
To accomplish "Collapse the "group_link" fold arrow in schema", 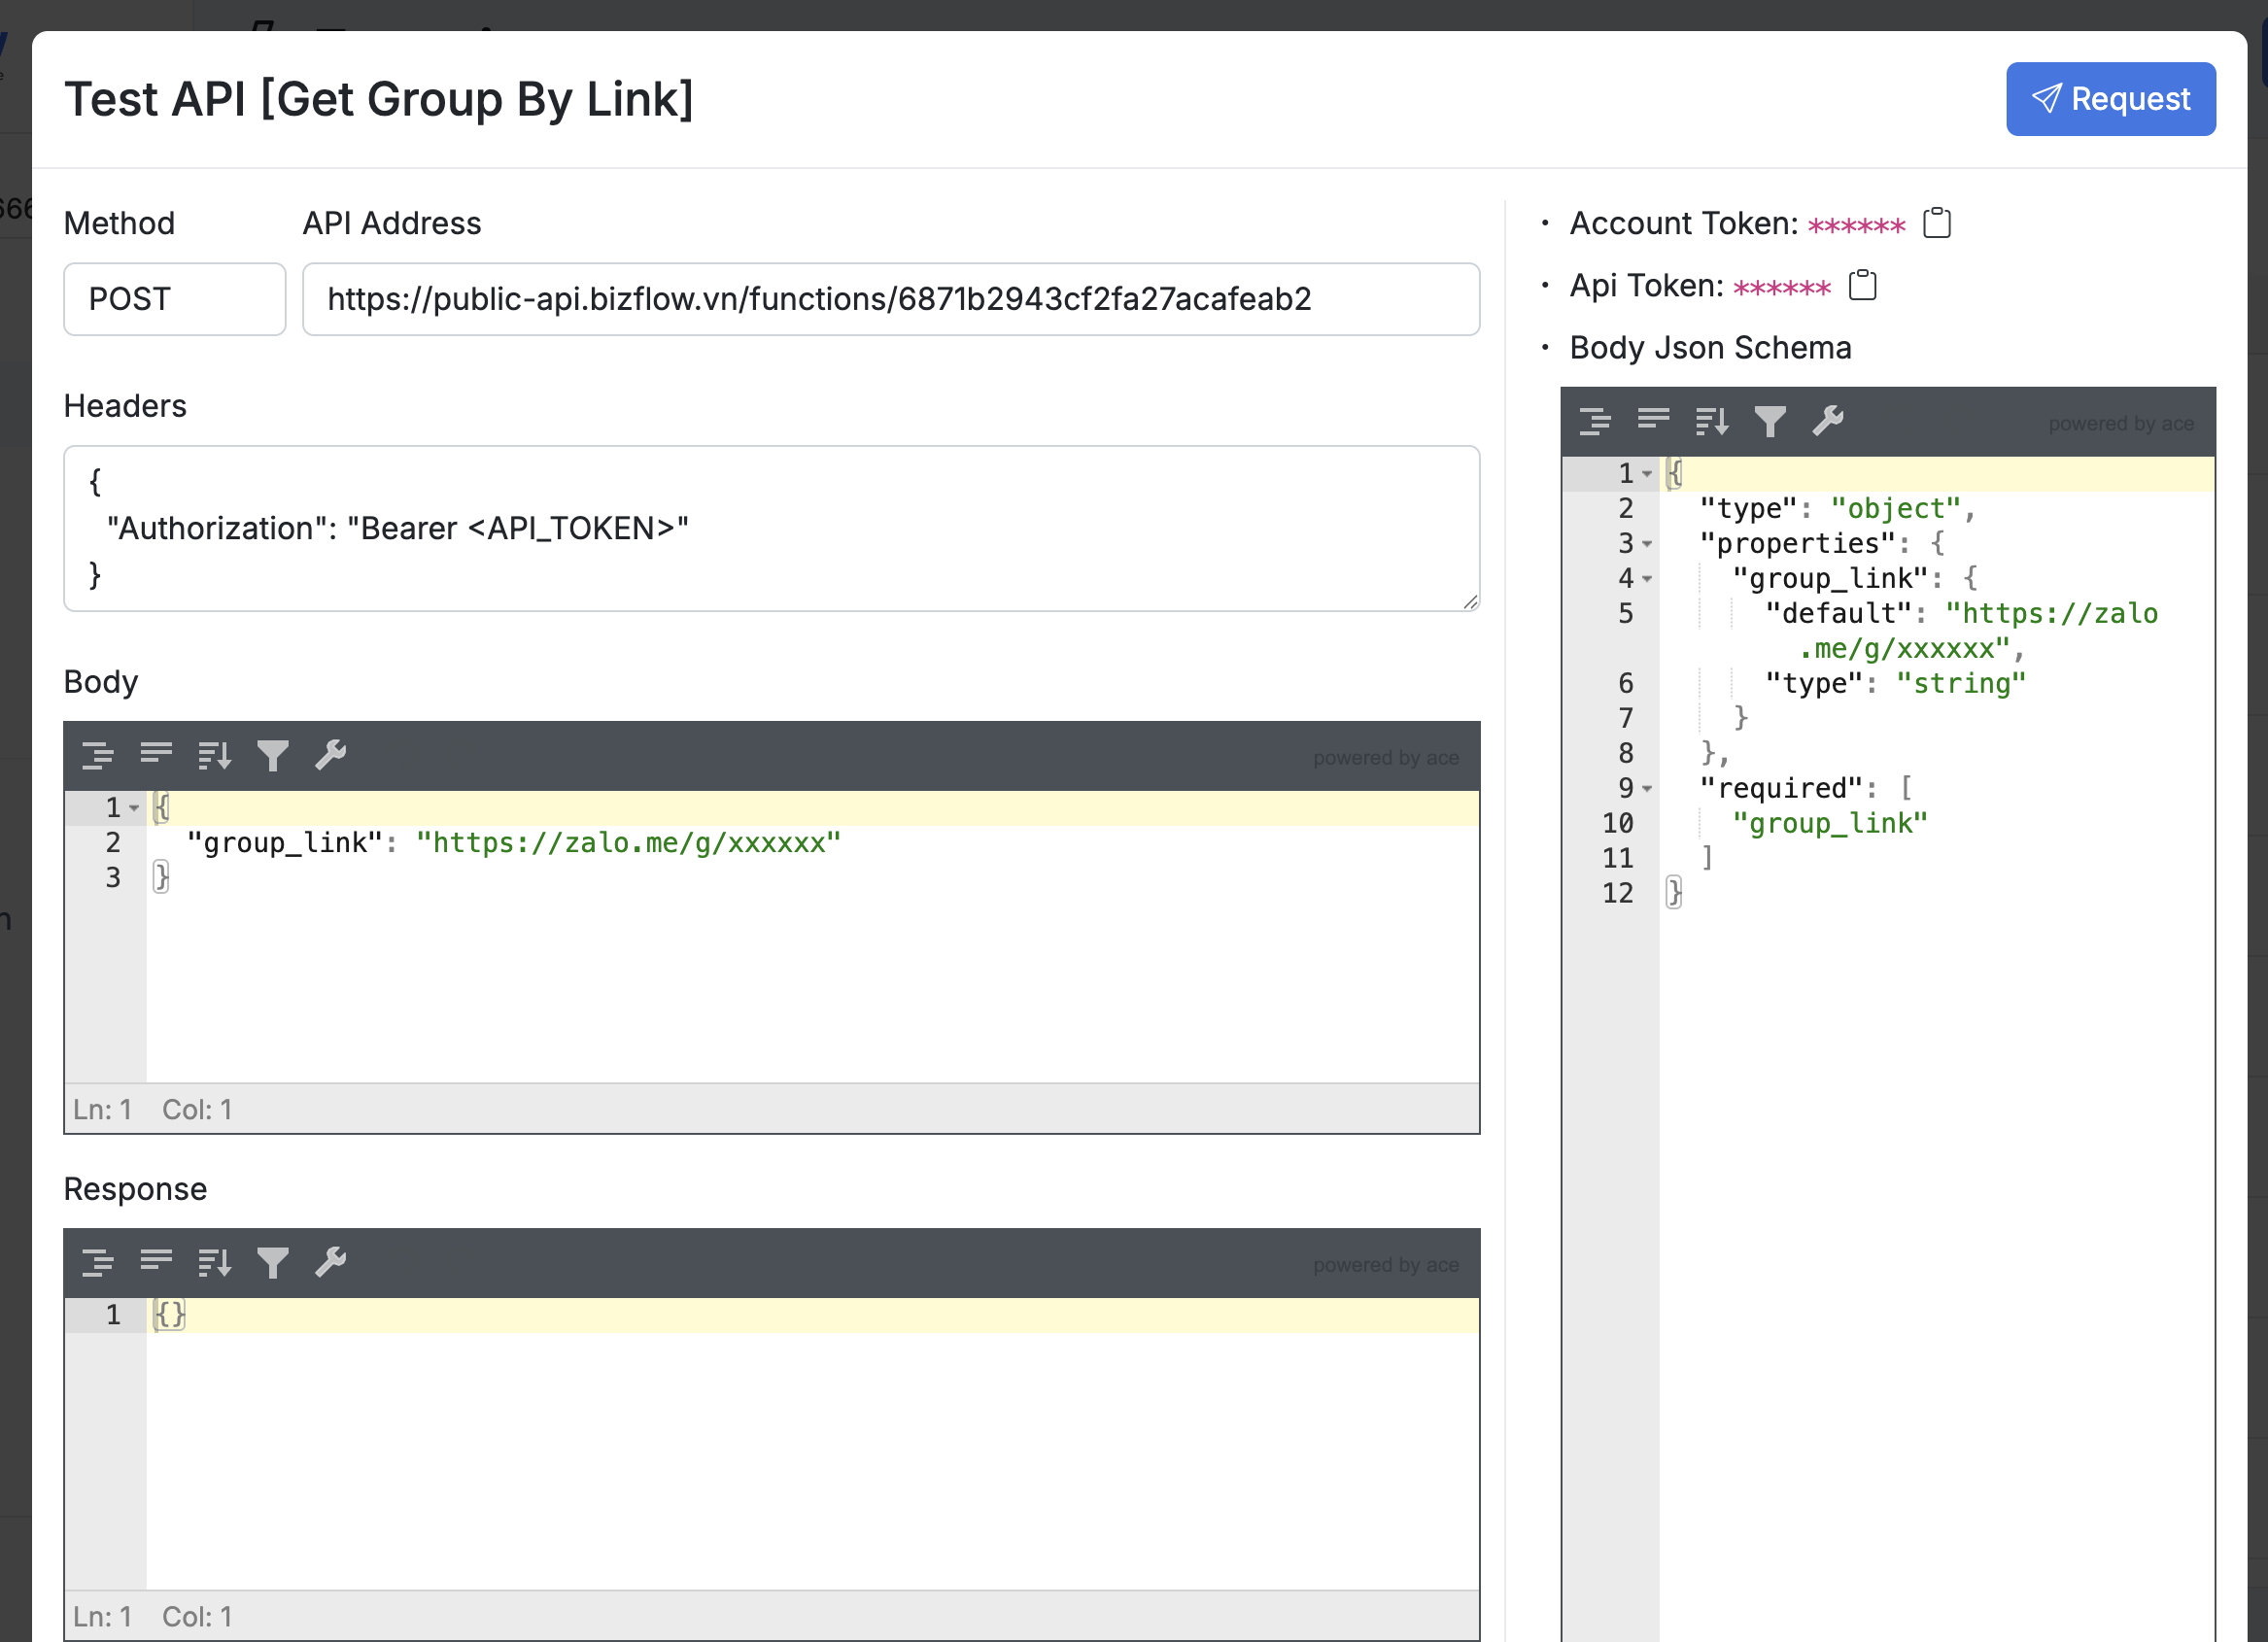I will coord(1647,579).
